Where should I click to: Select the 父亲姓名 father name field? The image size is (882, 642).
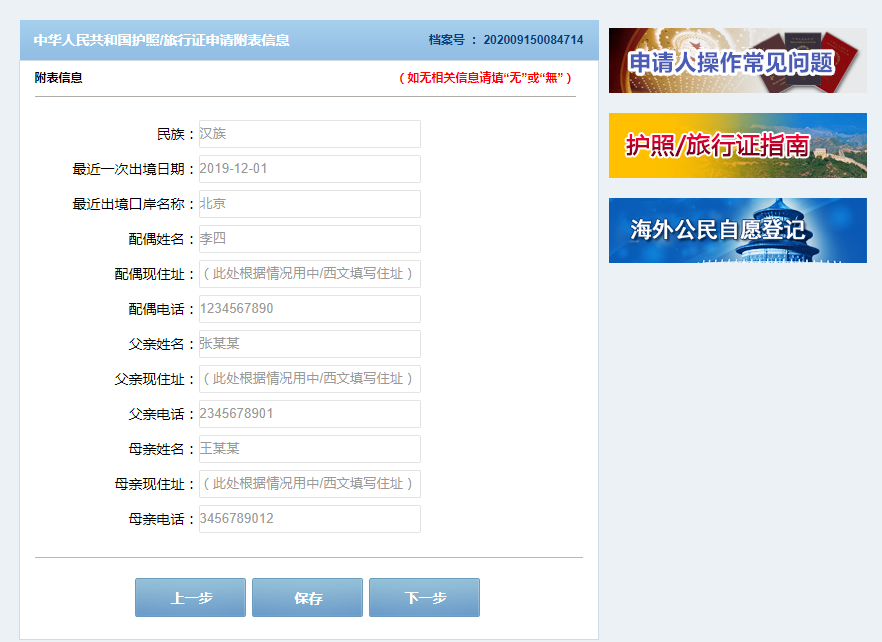[x=310, y=344]
